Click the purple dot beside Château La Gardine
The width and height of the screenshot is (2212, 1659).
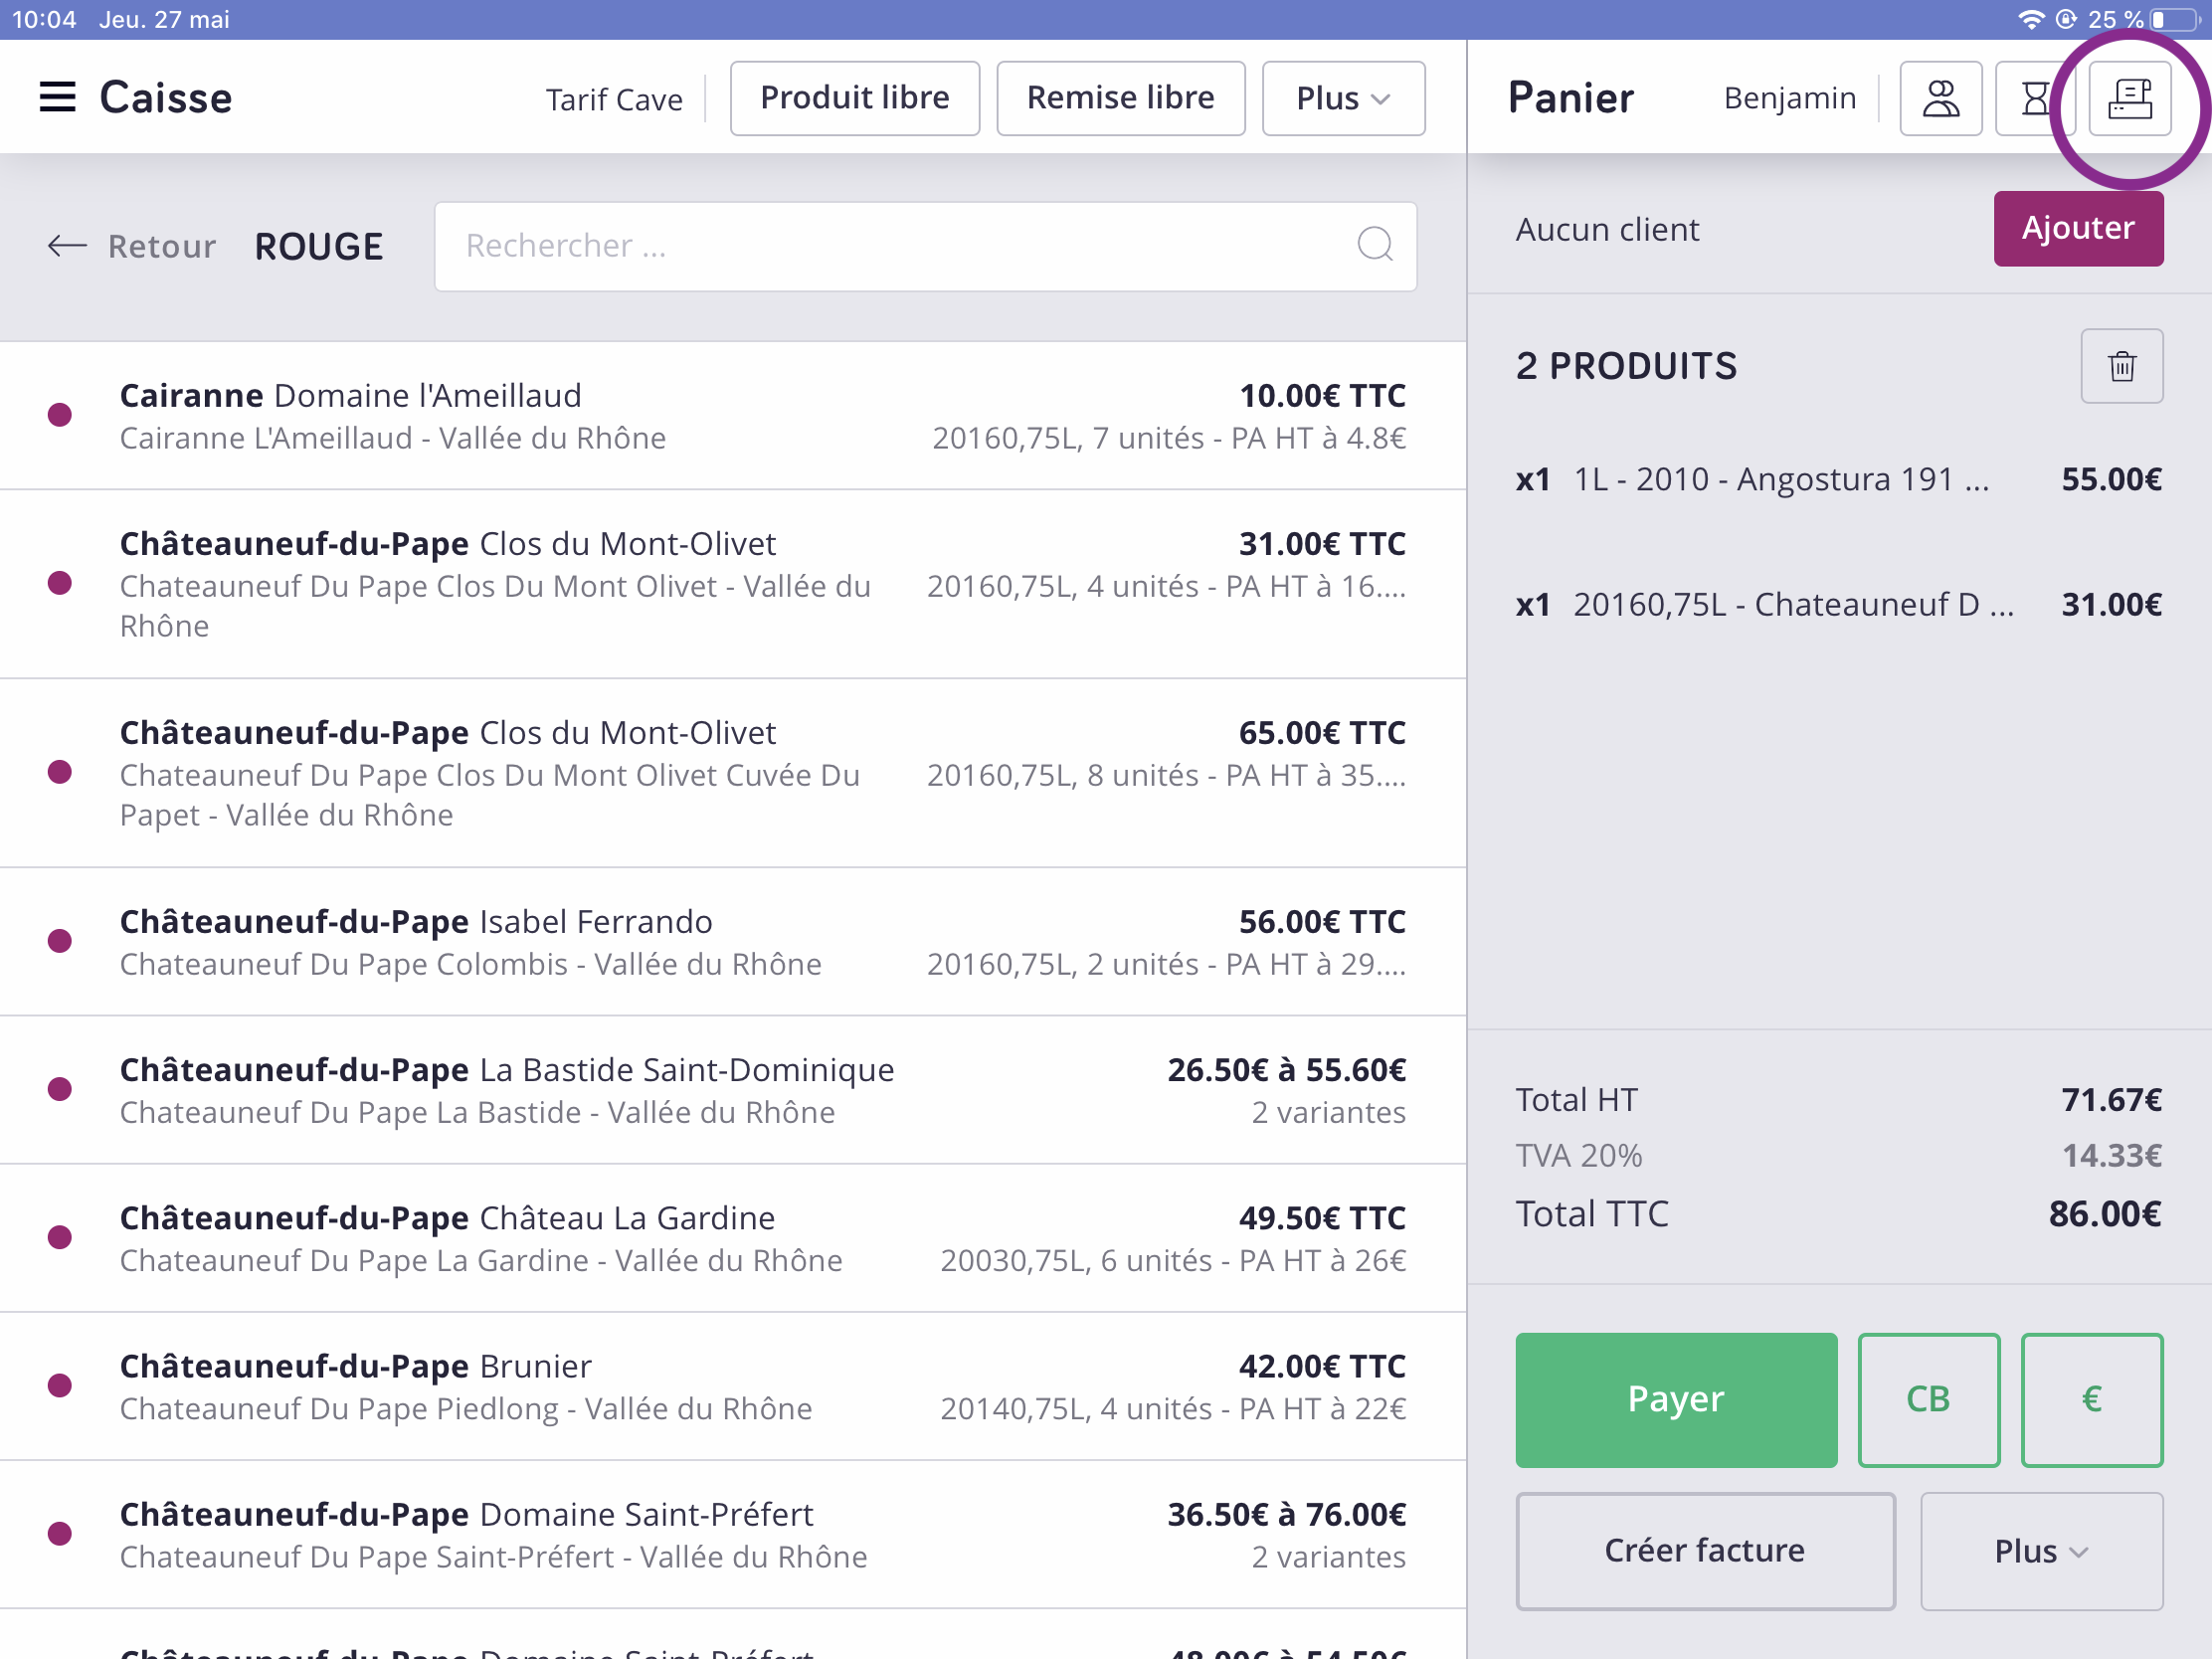[x=60, y=1238]
